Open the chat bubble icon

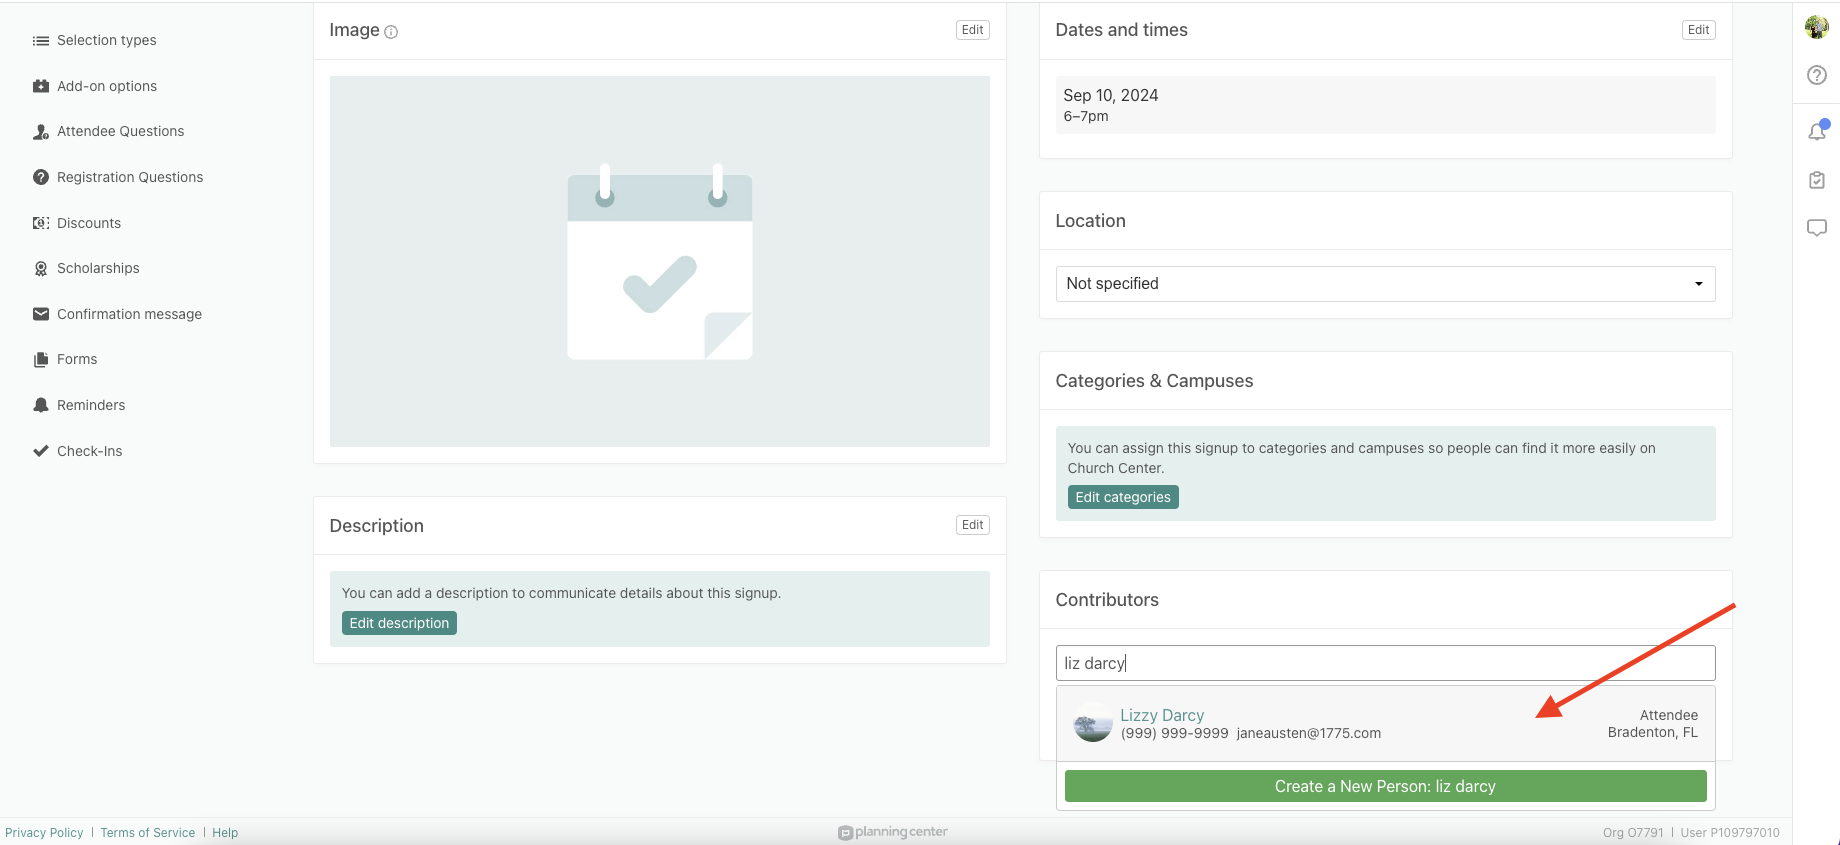[1816, 228]
